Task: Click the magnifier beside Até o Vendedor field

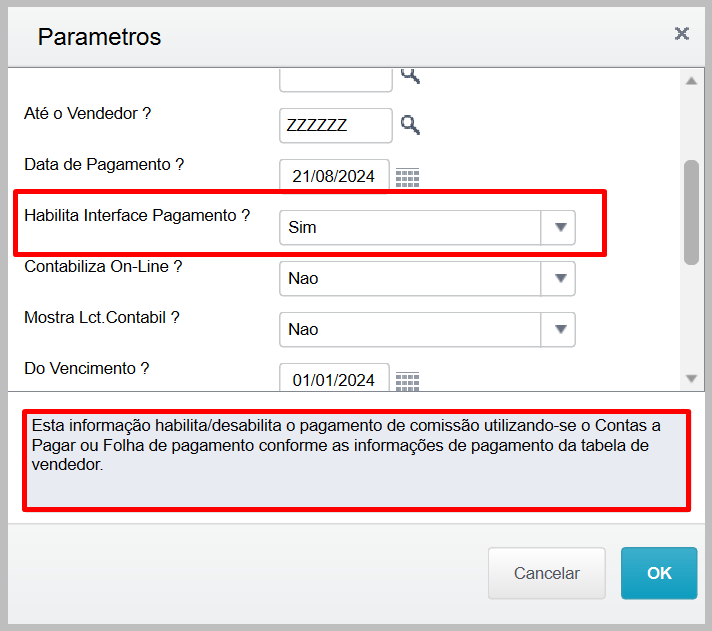Action: [x=410, y=125]
